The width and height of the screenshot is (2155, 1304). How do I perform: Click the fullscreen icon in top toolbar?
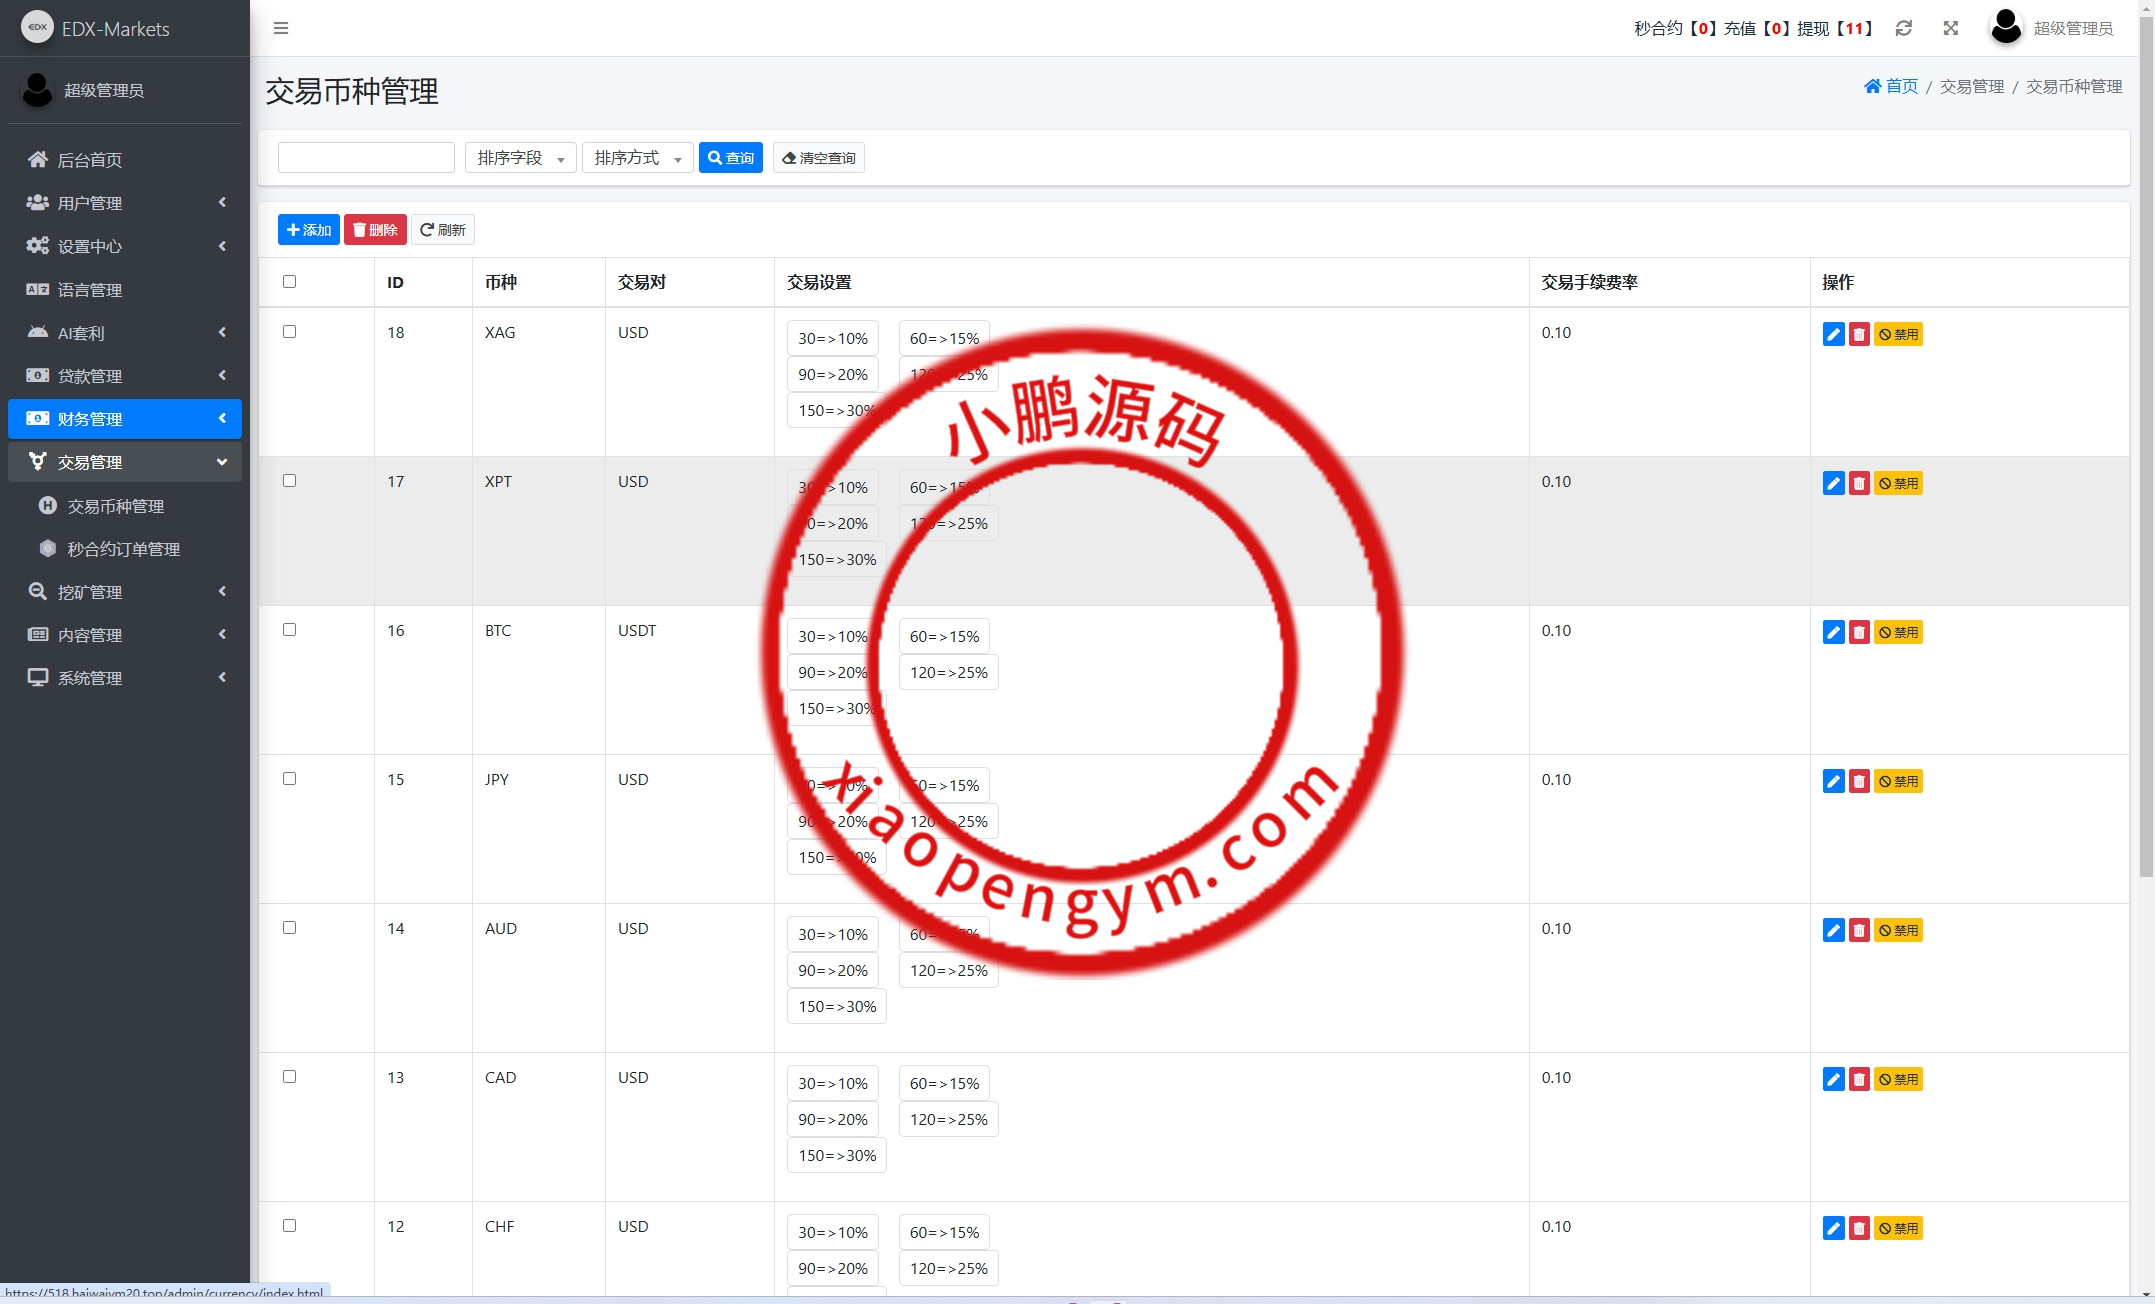pyautogui.click(x=1950, y=28)
